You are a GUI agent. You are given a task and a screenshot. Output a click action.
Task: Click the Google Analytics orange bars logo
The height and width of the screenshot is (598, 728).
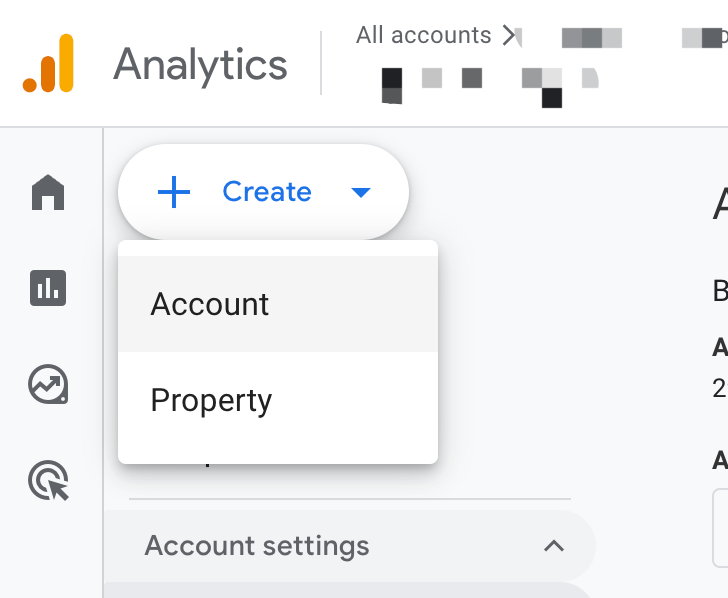[x=48, y=63]
